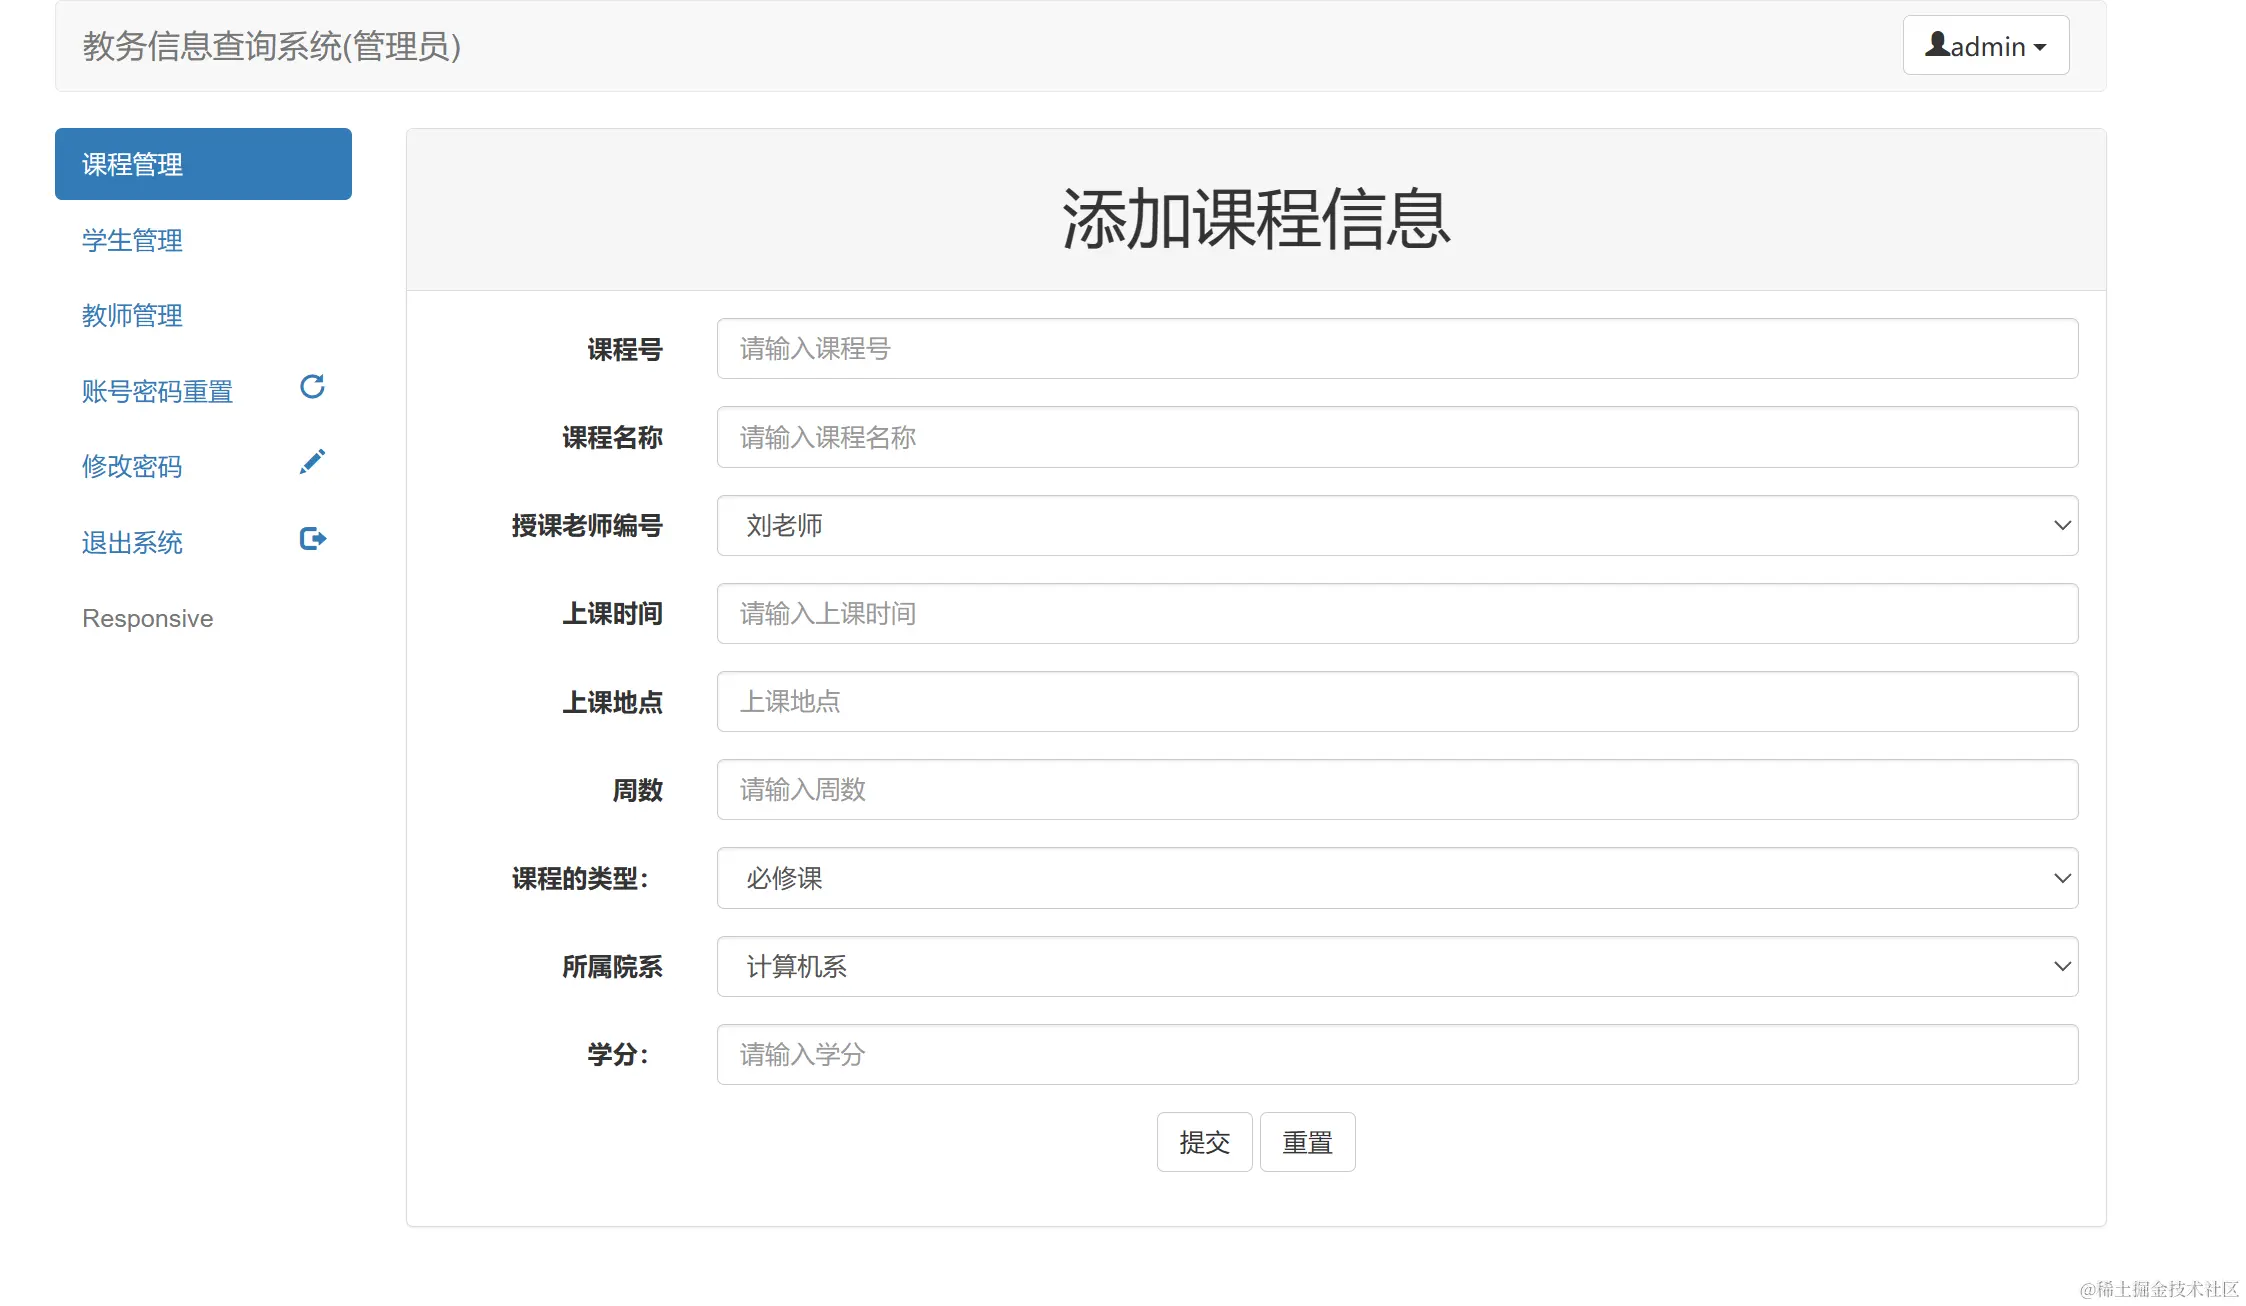Go to 教师管理 in the sidebar

click(133, 316)
